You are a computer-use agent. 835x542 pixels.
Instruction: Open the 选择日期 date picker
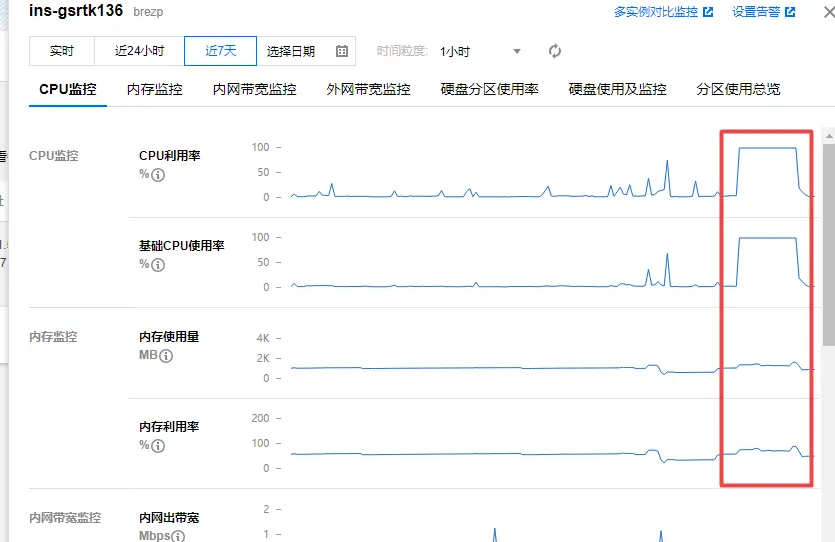tap(306, 51)
